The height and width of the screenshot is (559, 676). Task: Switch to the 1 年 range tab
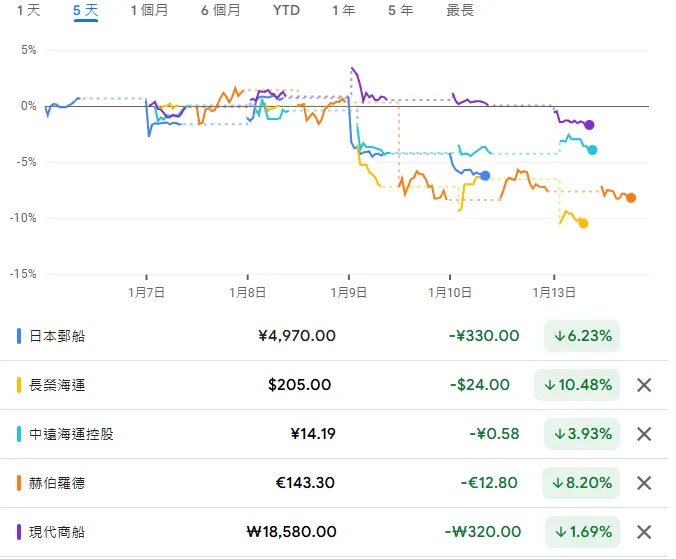click(x=344, y=10)
